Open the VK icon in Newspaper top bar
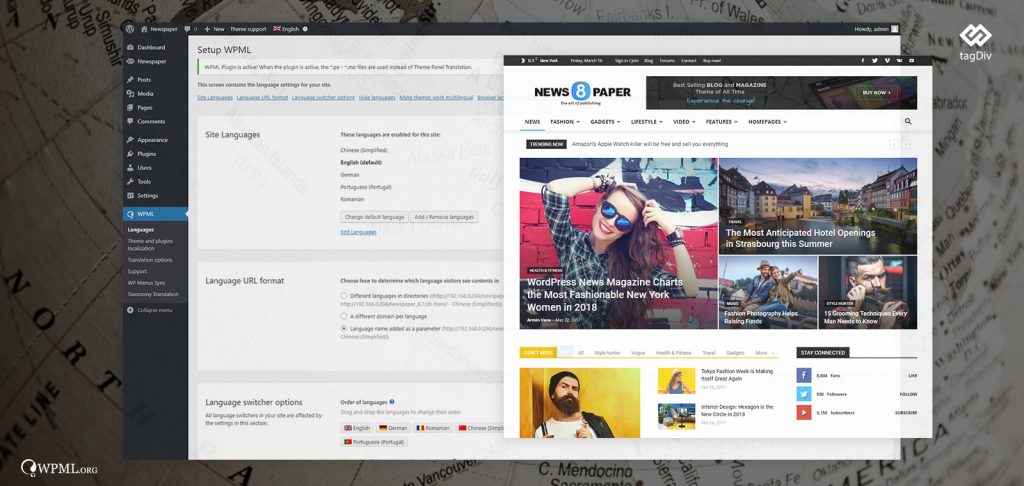Viewport: 1024px width, 486px height. coord(900,61)
